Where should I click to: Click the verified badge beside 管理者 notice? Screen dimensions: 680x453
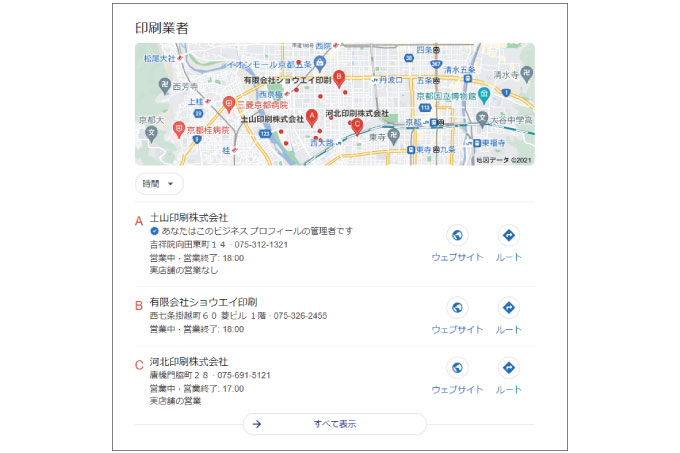(x=154, y=231)
